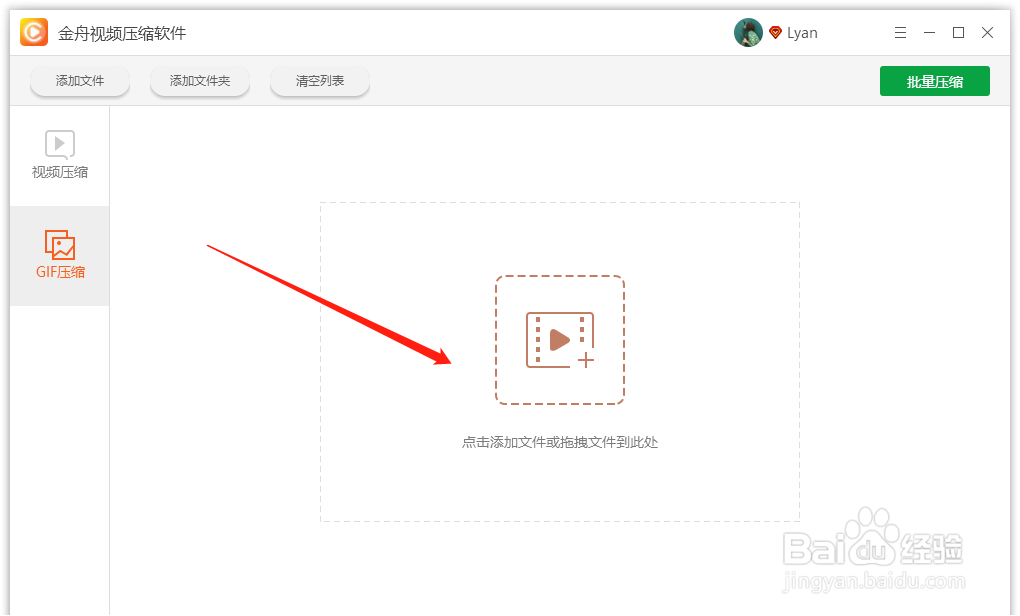Click the Lyan username label
This screenshot has width=1020, height=616.
802,33
